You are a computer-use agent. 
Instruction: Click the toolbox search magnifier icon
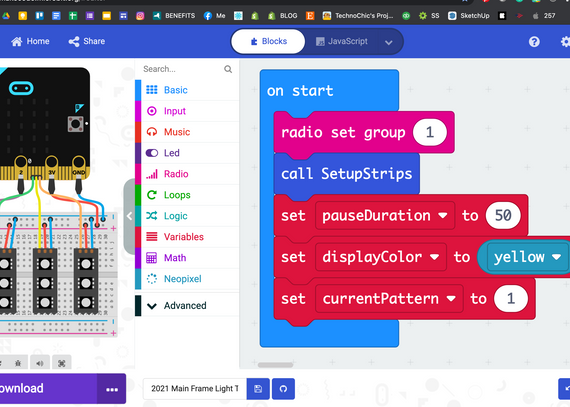click(228, 69)
